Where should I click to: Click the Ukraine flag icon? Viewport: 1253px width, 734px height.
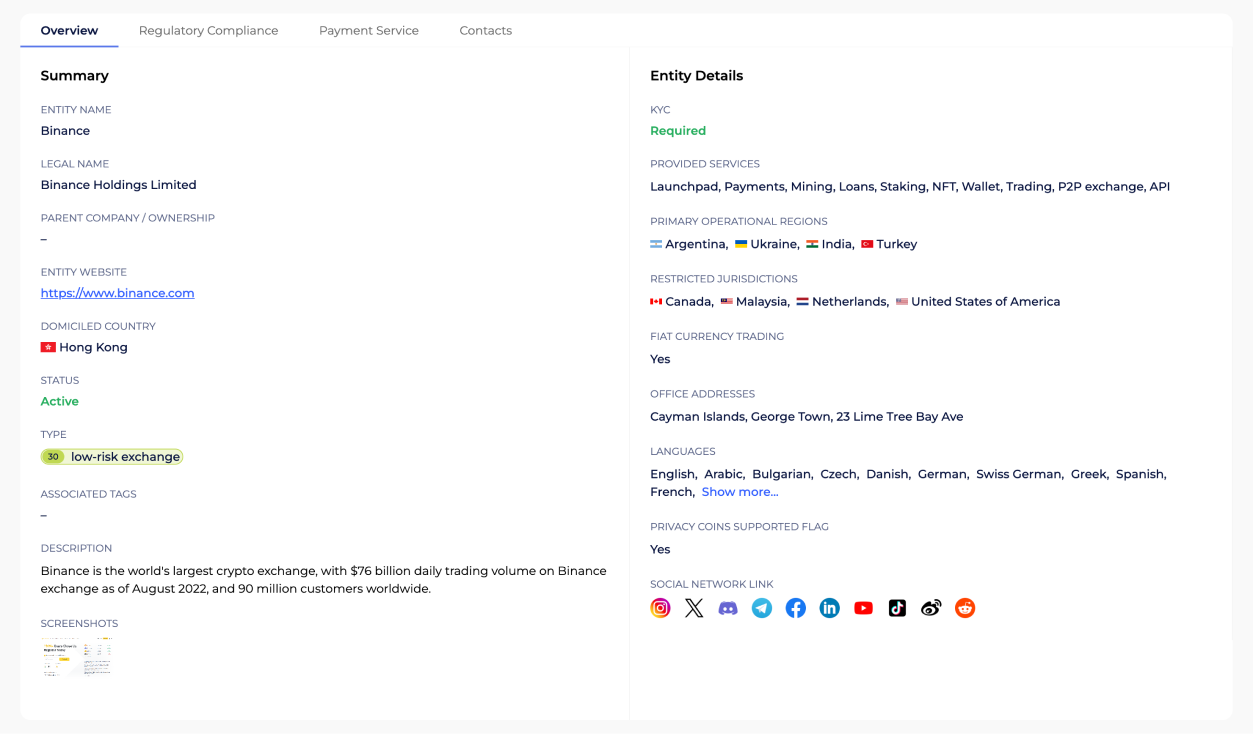click(x=741, y=244)
